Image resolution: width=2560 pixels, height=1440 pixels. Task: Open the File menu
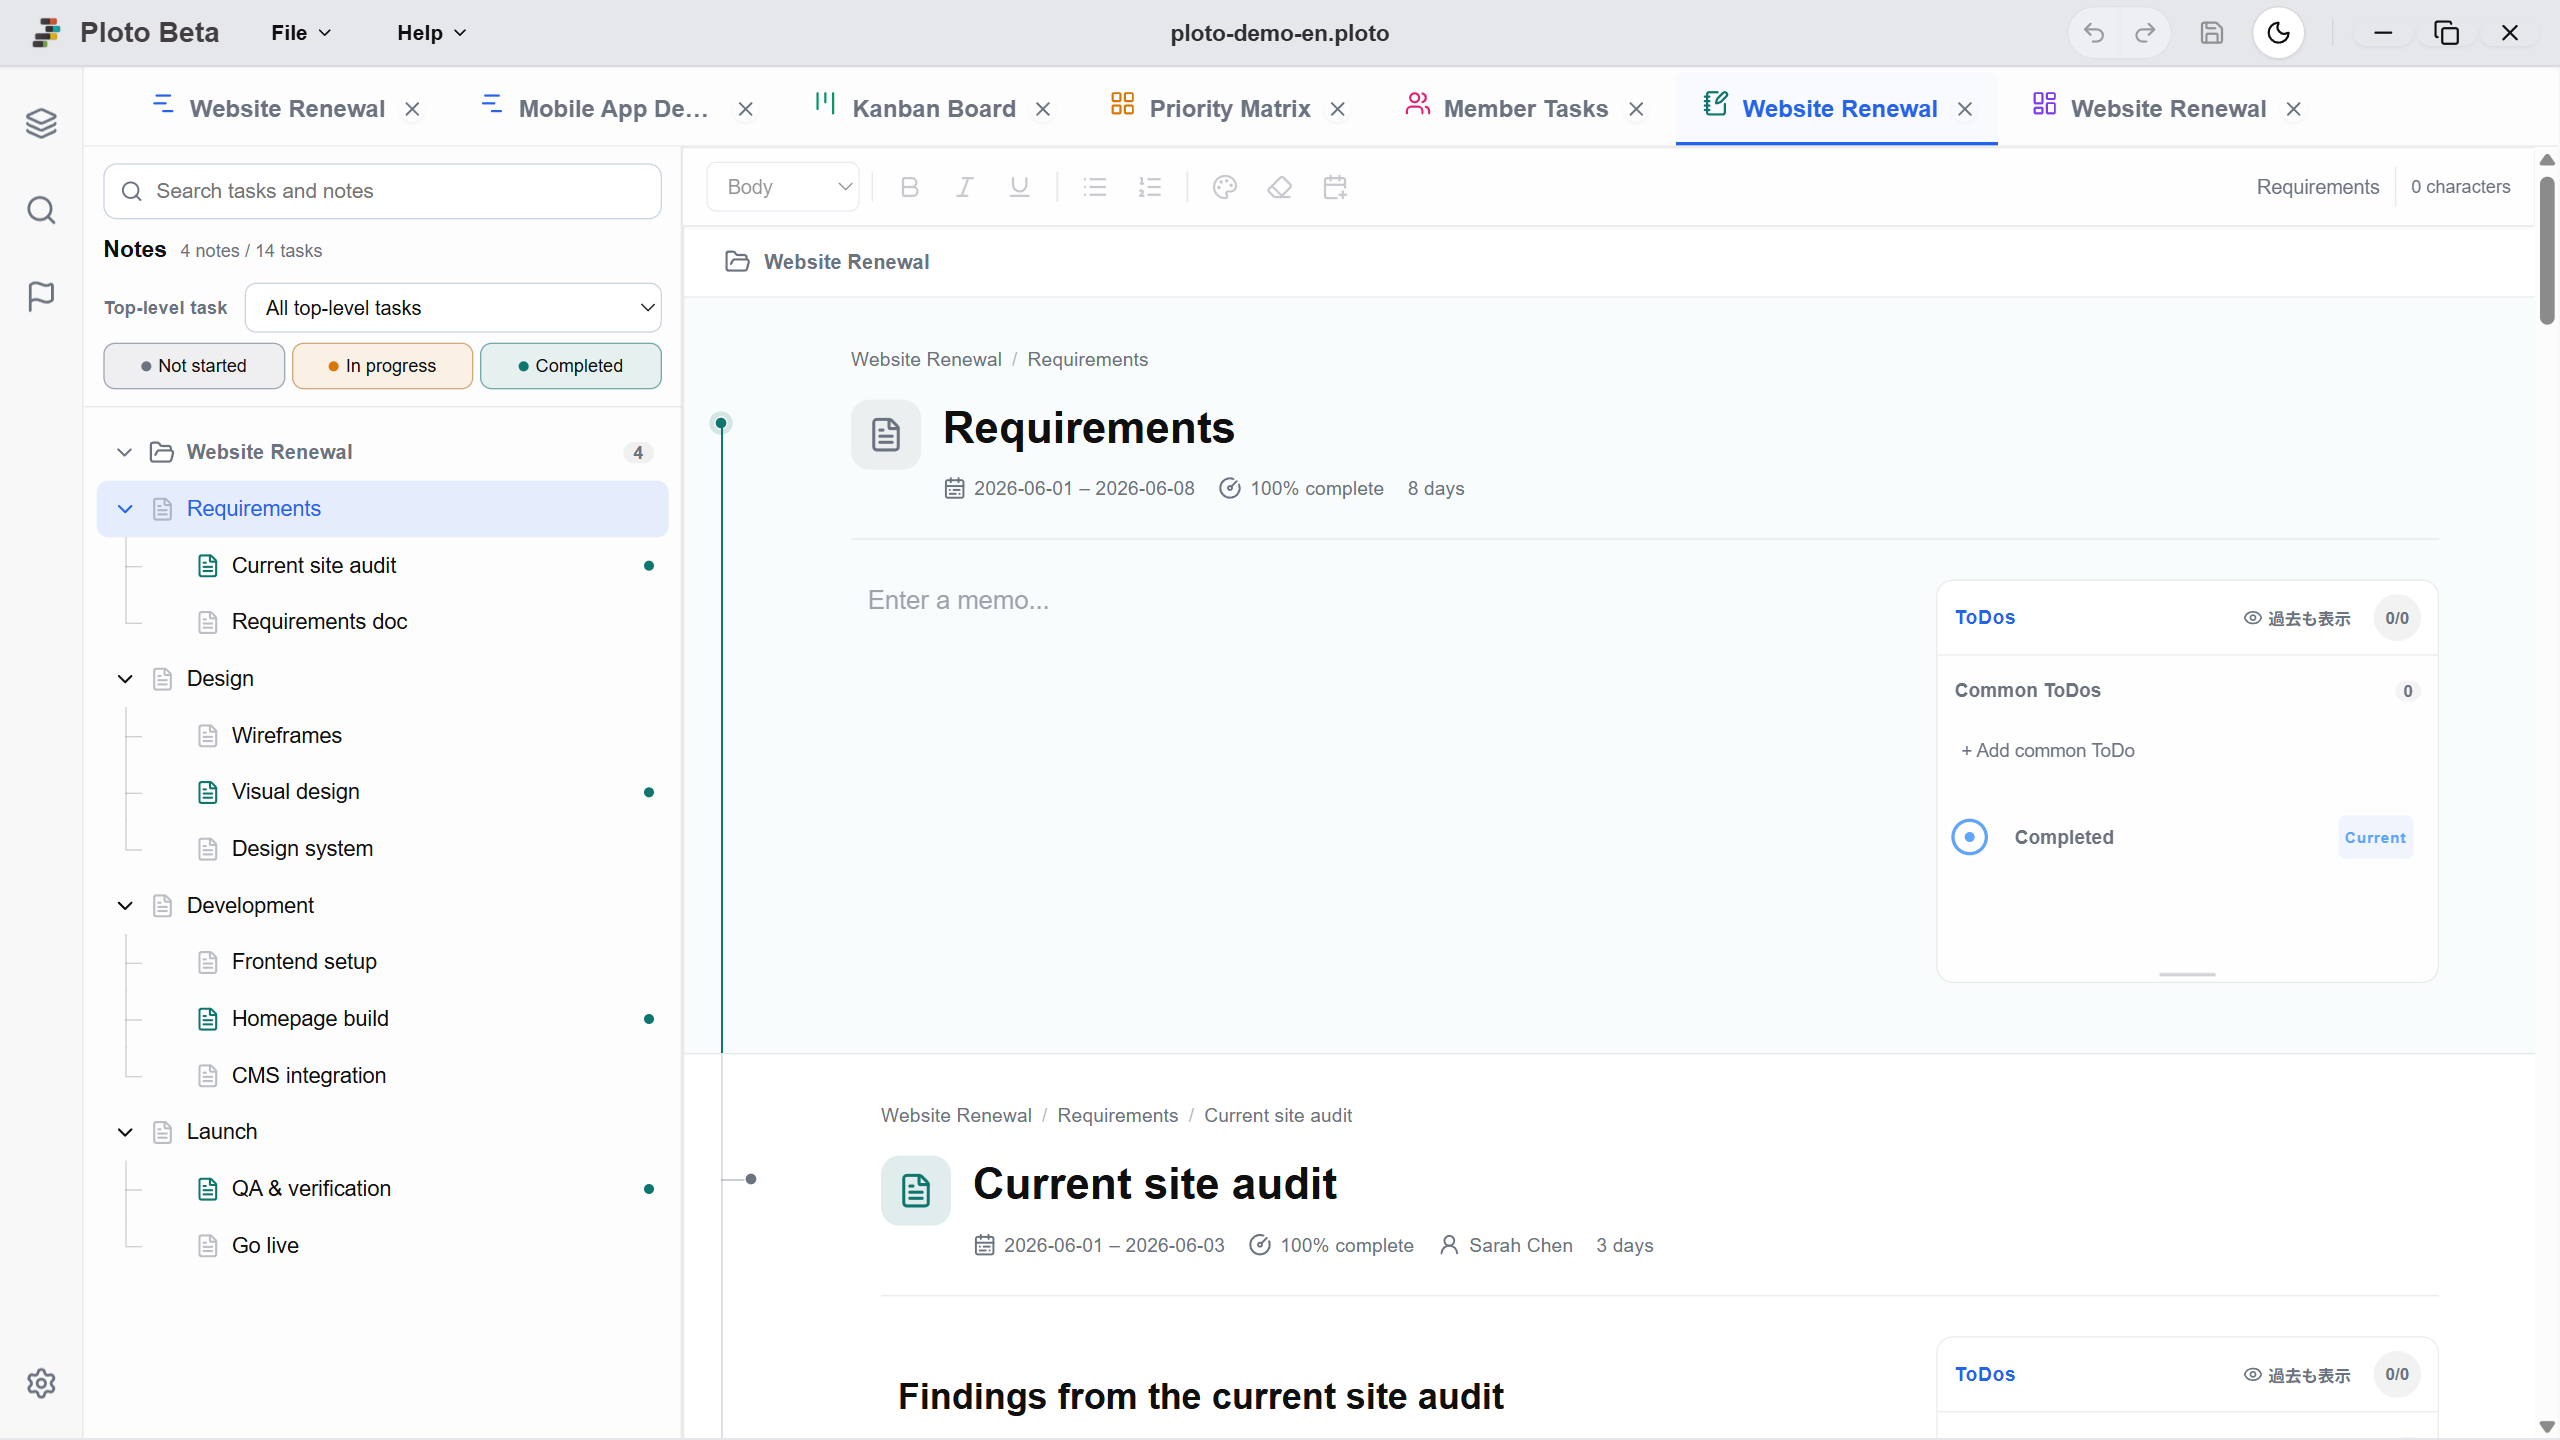pyautogui.click(x=301, y=33)
